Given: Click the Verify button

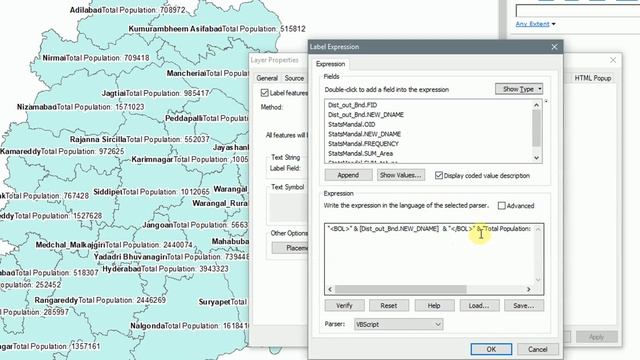Looking at the screenshot, I should pos(344,305).
